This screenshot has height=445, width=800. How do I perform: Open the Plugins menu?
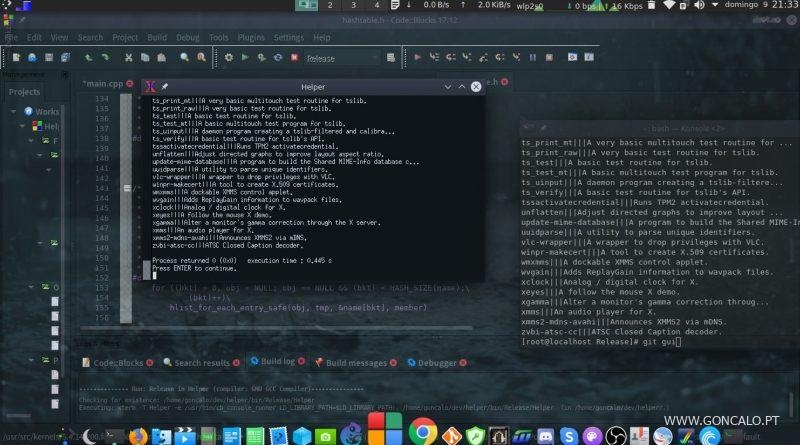pyautogui.click(x=251, y=37)
